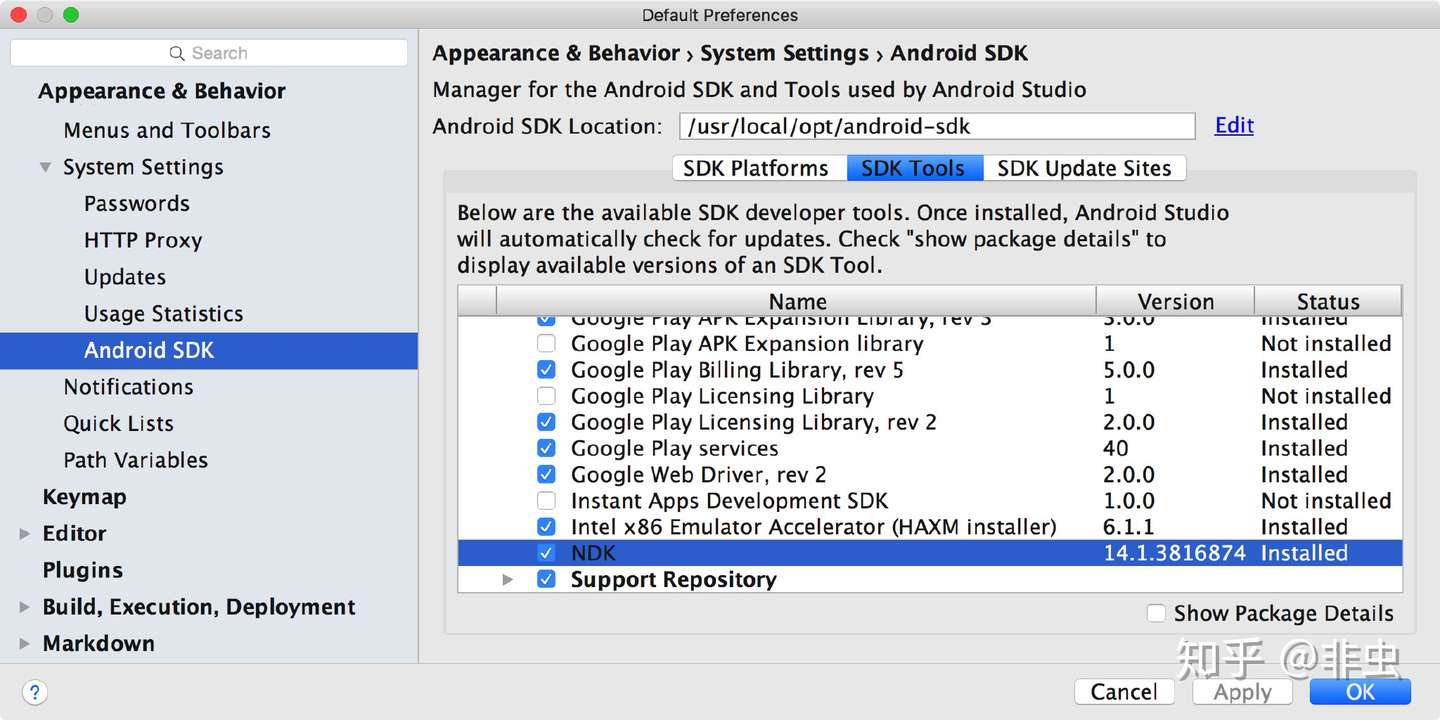
Task: Click the search magnifier icon
Action: tap(177, 53)
